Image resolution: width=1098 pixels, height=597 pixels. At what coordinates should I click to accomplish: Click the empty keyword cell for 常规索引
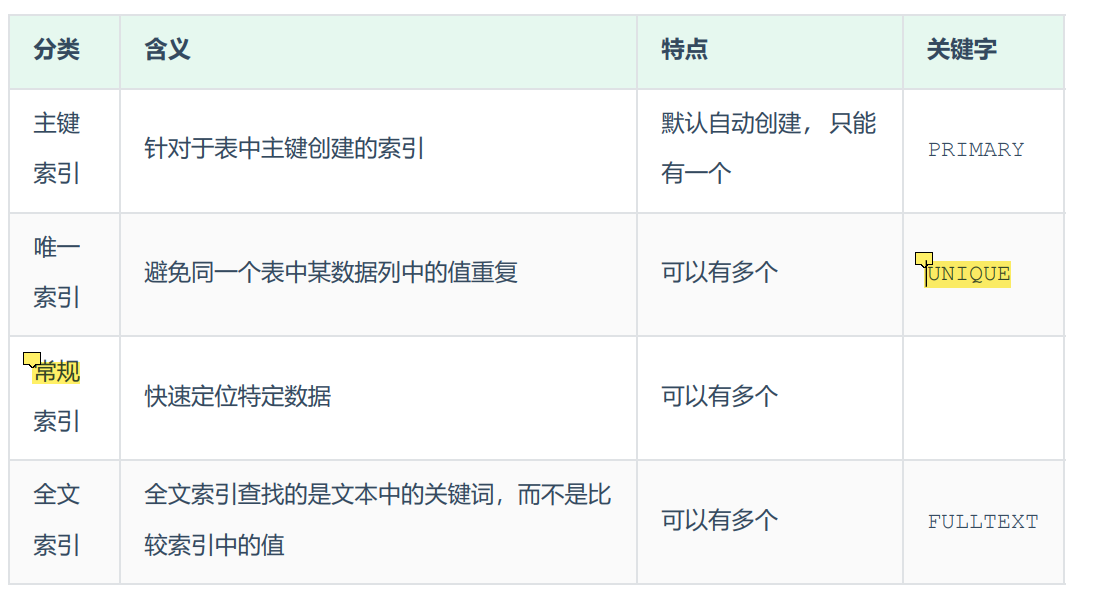click(982, 398)
